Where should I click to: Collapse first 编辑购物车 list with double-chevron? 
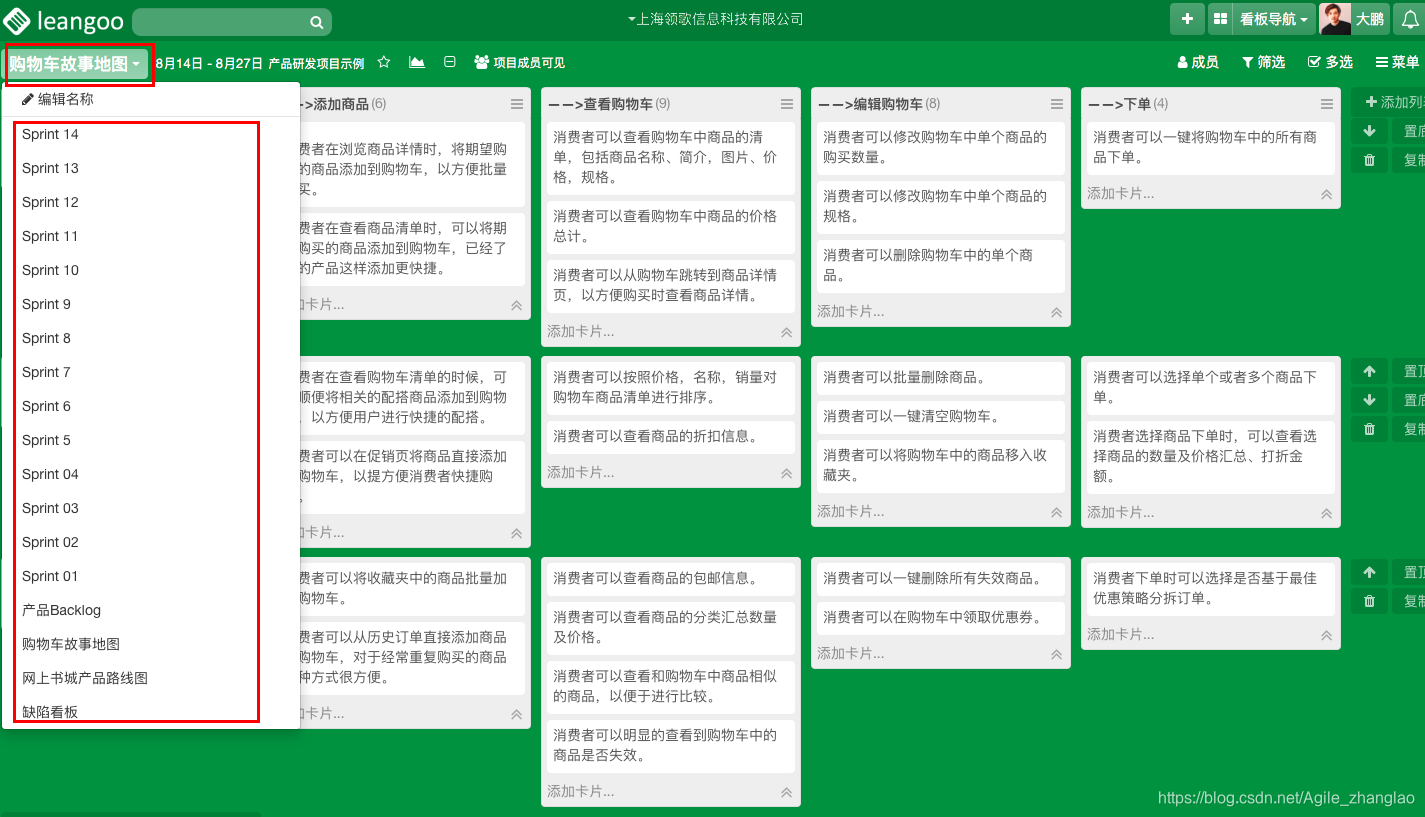[x=1057, y=313]
